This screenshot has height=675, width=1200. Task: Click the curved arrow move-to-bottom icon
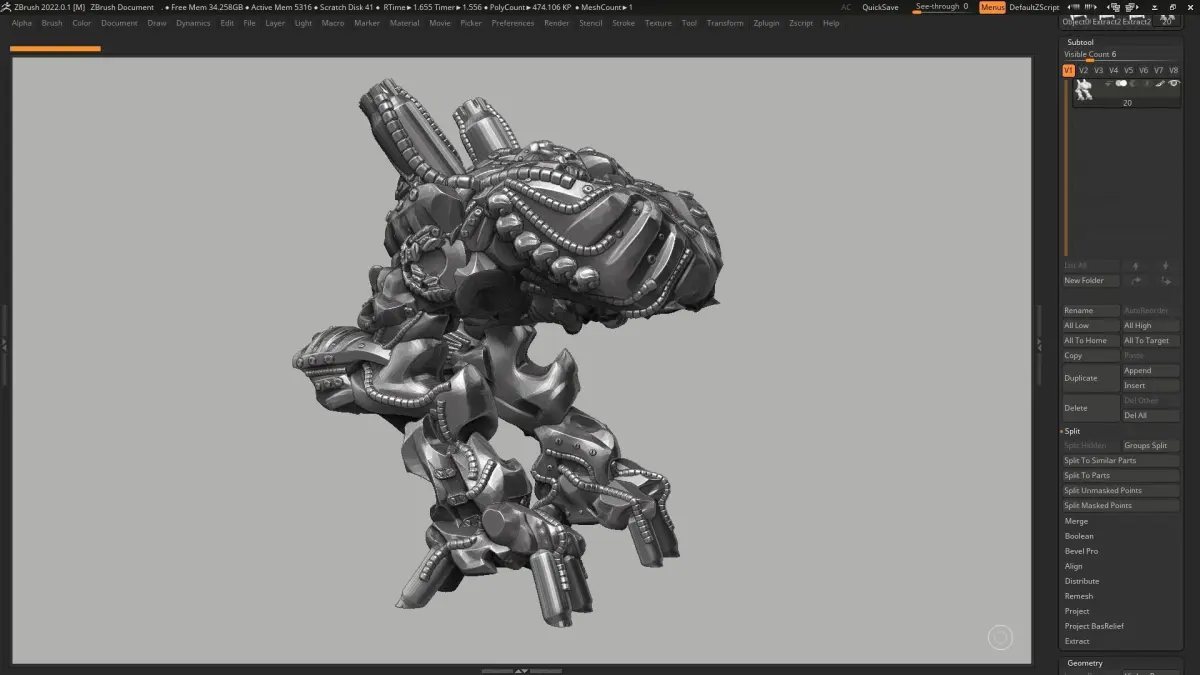pyautogui.click(x=1165, y=281)
